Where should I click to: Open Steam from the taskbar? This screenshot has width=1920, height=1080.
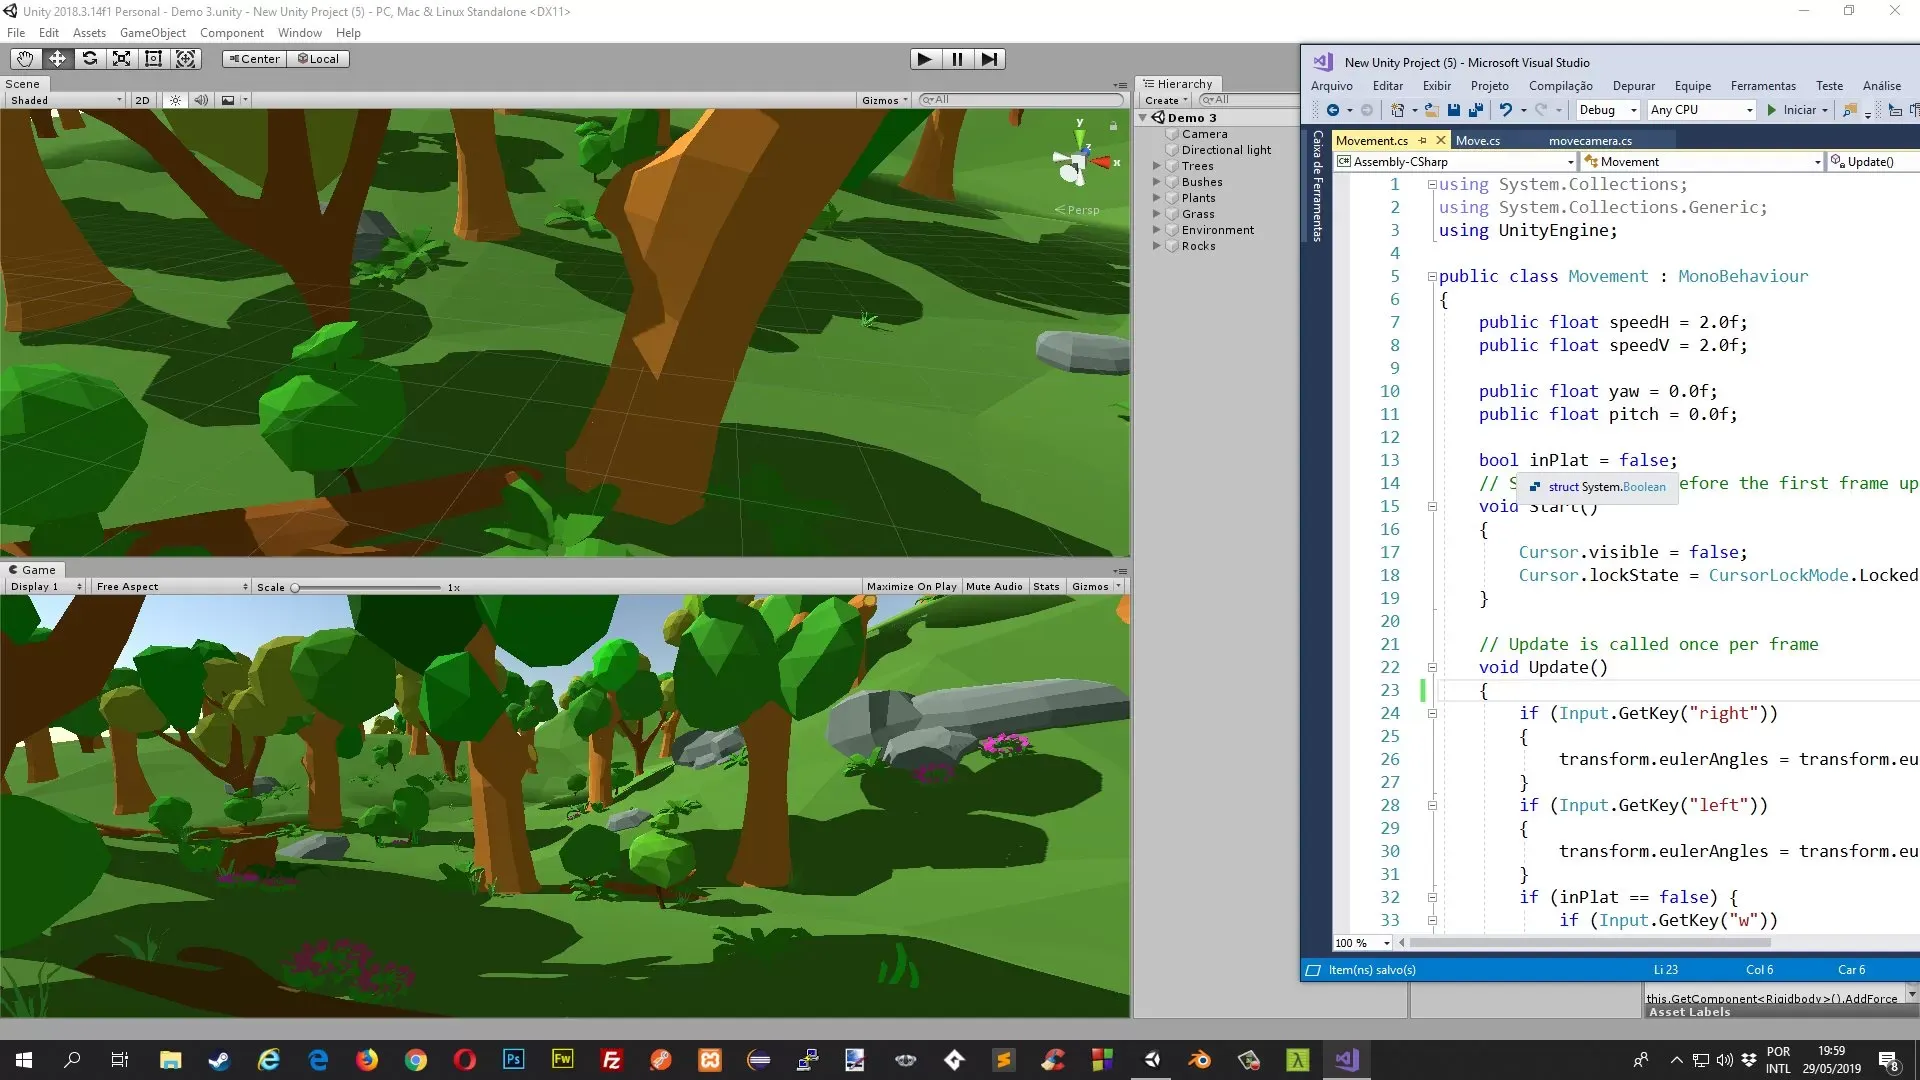pyautogui.click(x=219, y=1060)
